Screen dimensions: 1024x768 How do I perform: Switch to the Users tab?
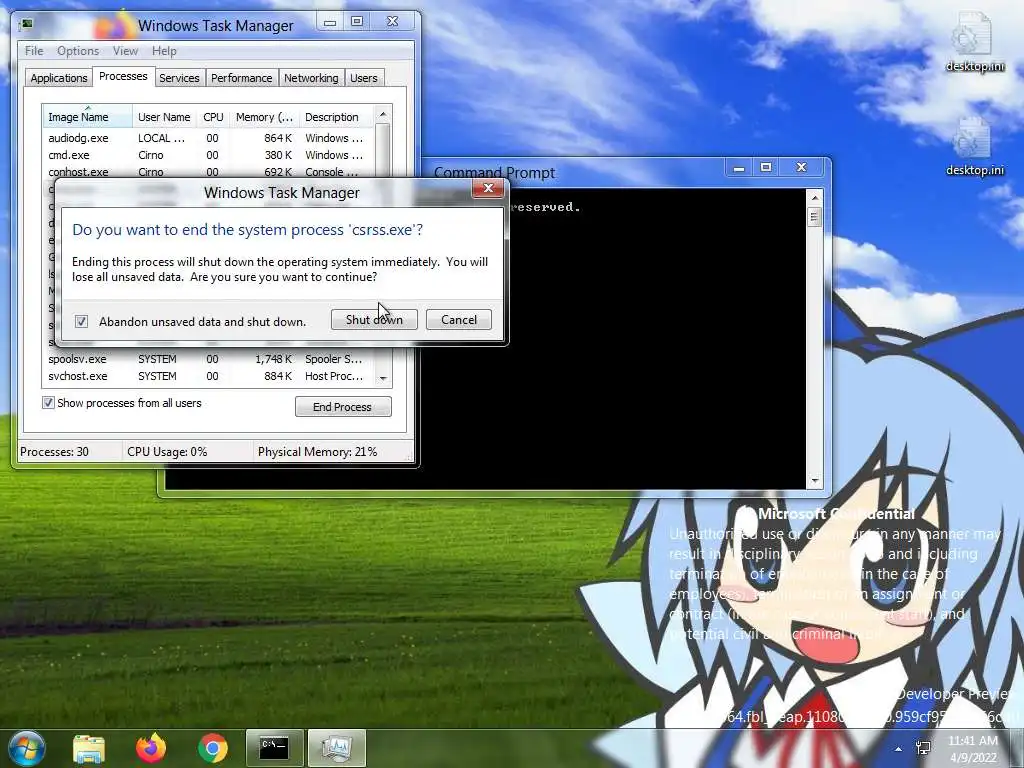coord(364,78)
